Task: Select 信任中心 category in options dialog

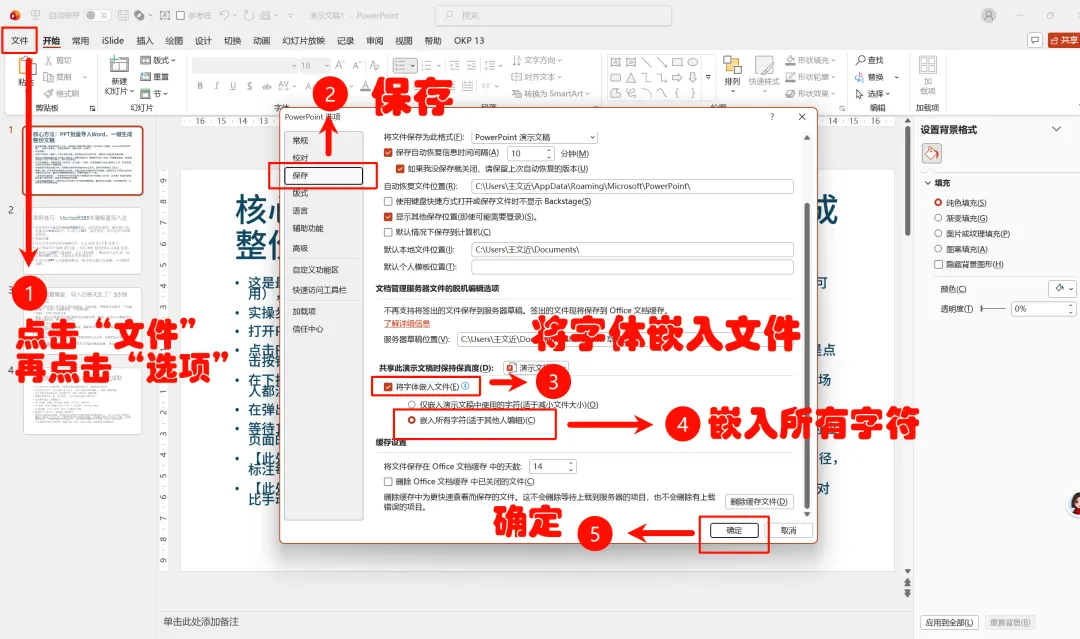Action: coord(308,329)
